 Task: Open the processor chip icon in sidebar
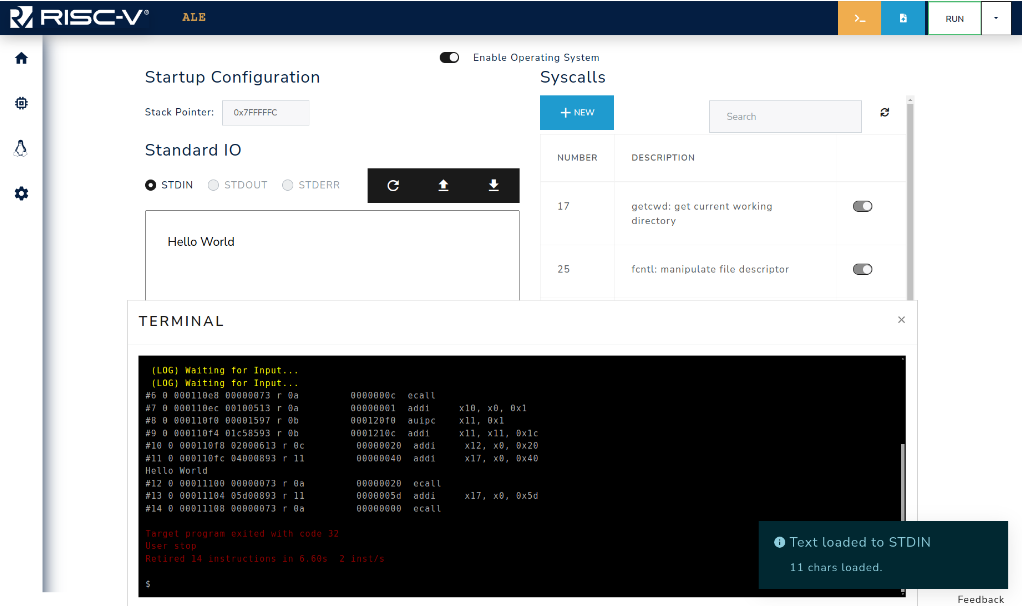(22, 103)
